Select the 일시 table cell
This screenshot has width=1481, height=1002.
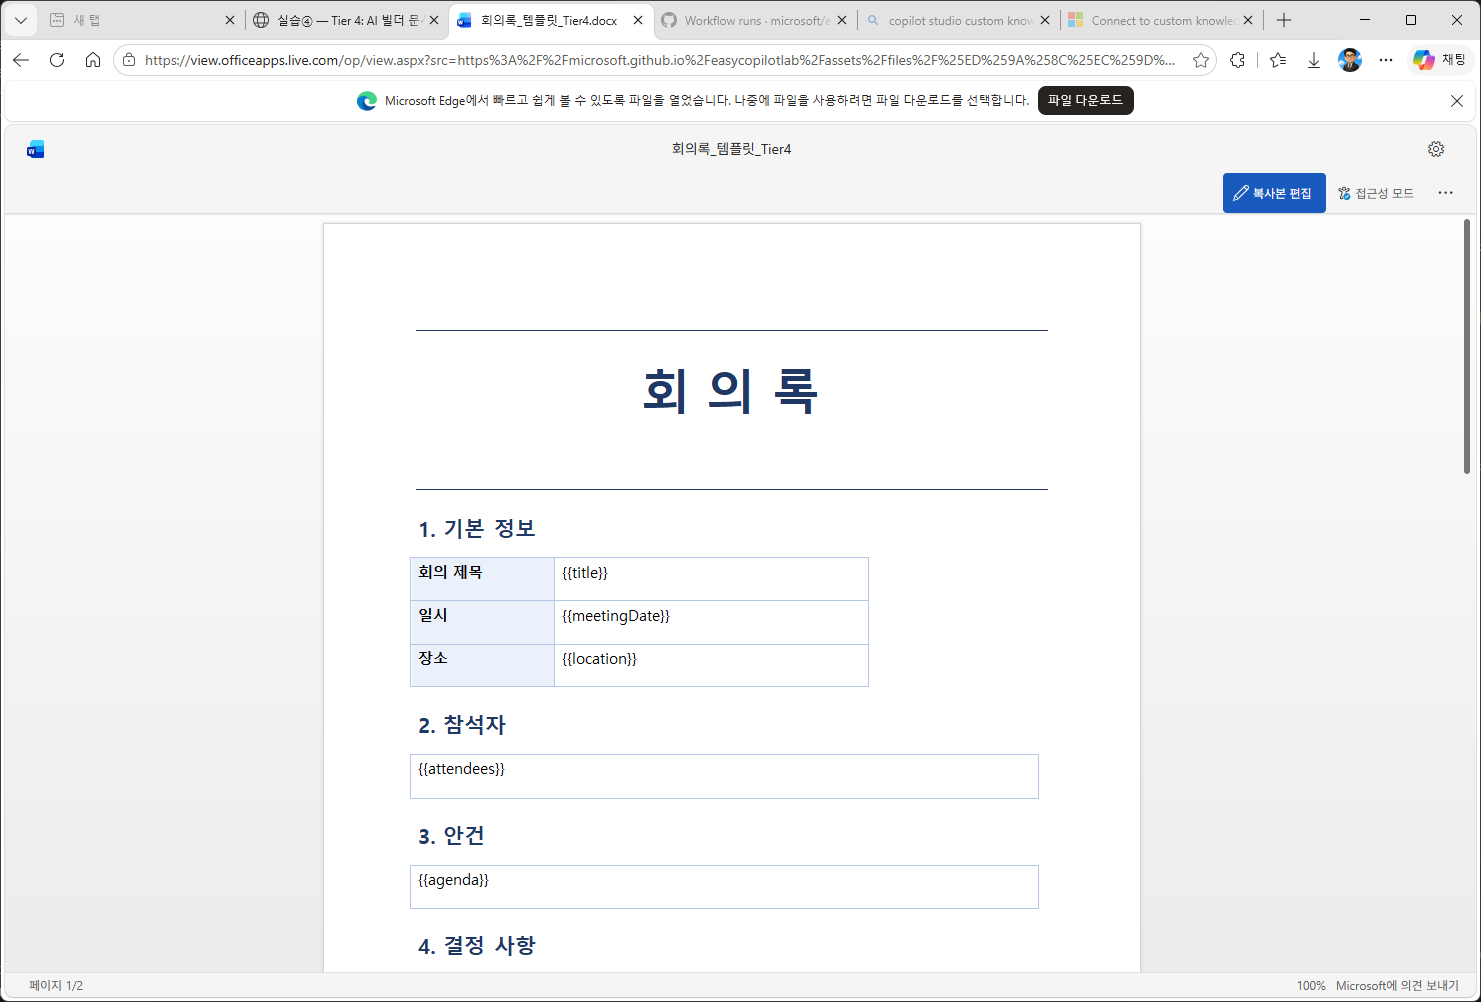click(x=482, y=622)
